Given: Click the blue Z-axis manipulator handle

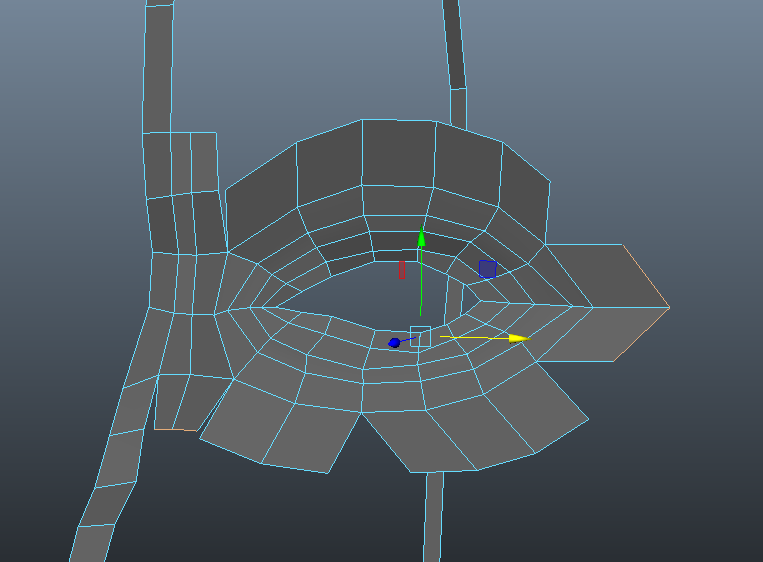Looking at the screenshot, I should [394, 343].
